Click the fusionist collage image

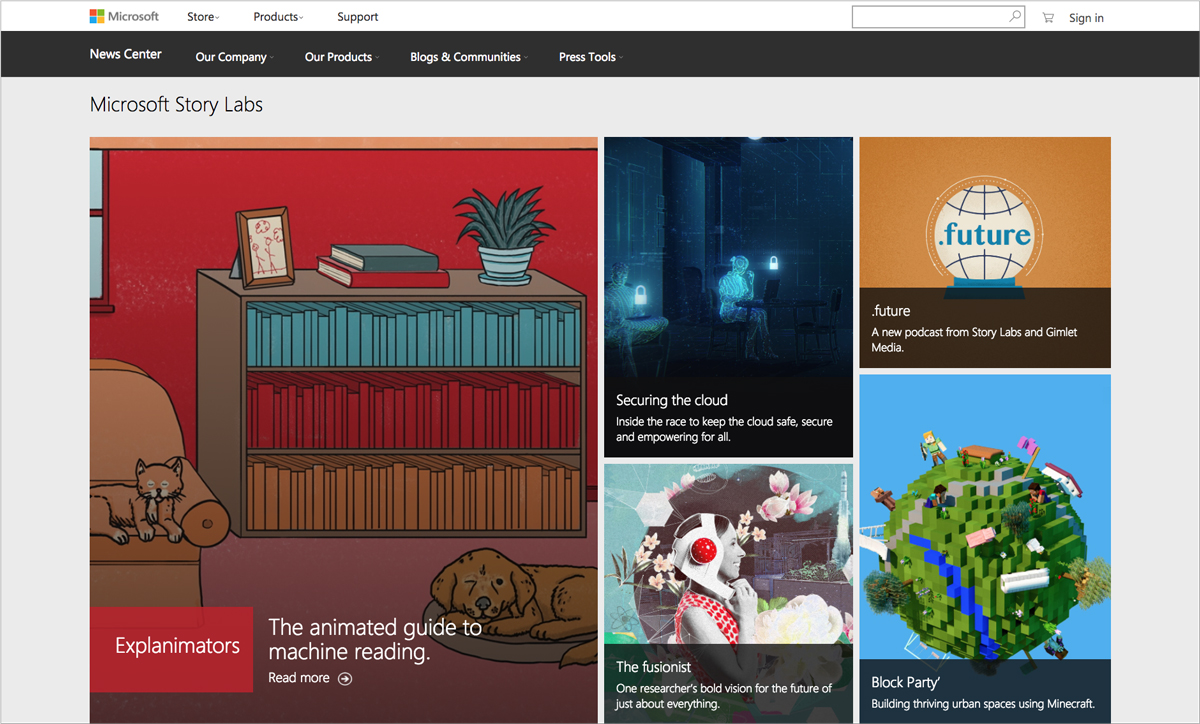pos(728,555)
